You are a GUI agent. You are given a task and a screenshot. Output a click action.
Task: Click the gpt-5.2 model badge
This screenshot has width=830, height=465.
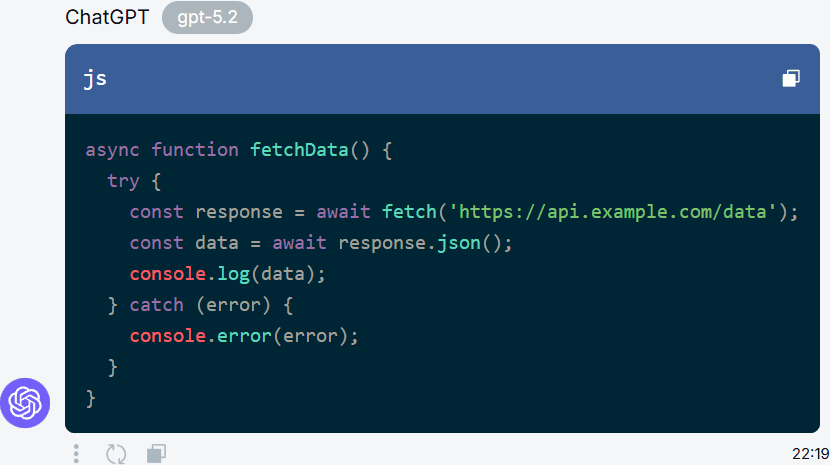pos(207,18)
